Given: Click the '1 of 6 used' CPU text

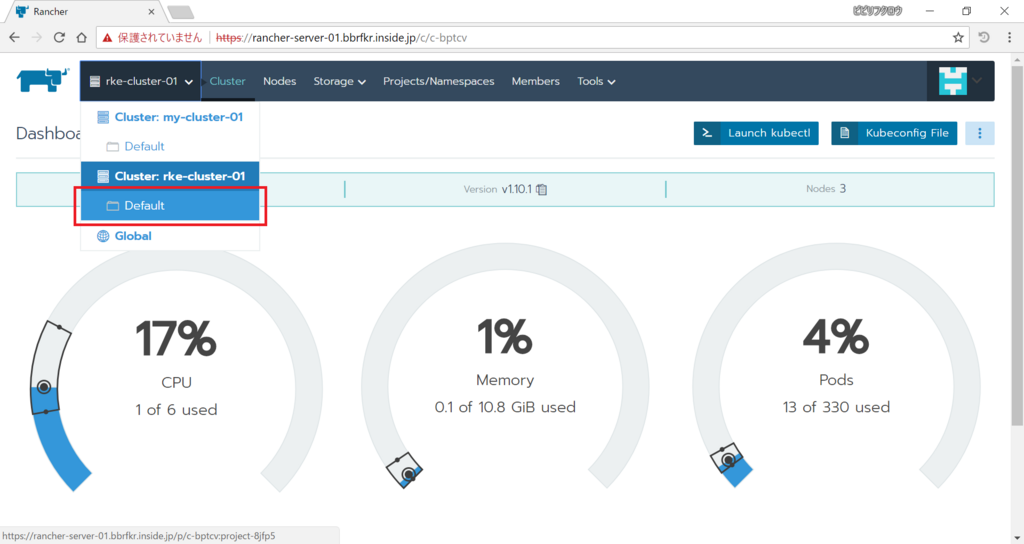Looking at the screenshot, I should (176, 410).
